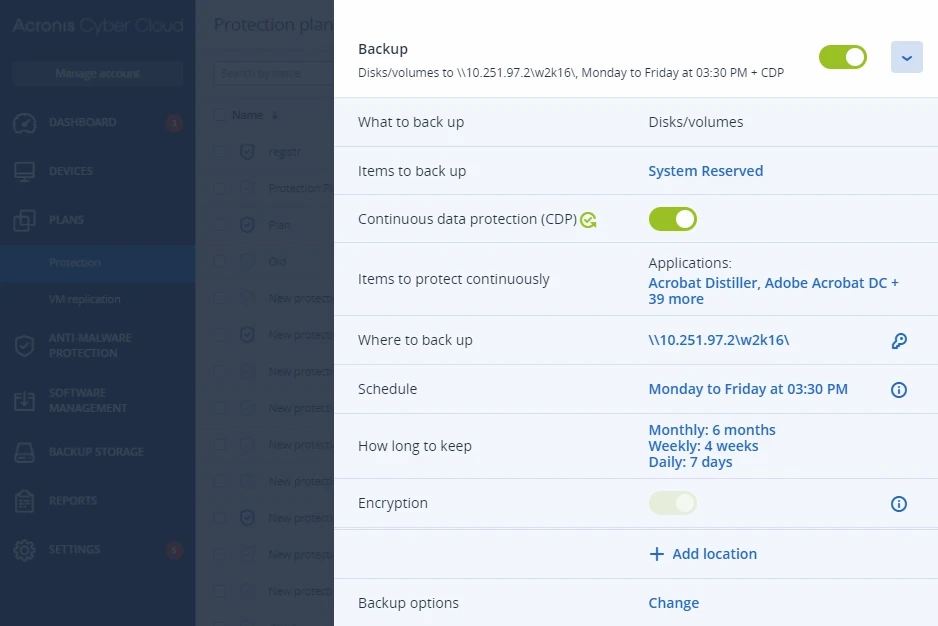Click the Manage account button
The width and height of the screenshot is (938, 626).
[97, 73]
